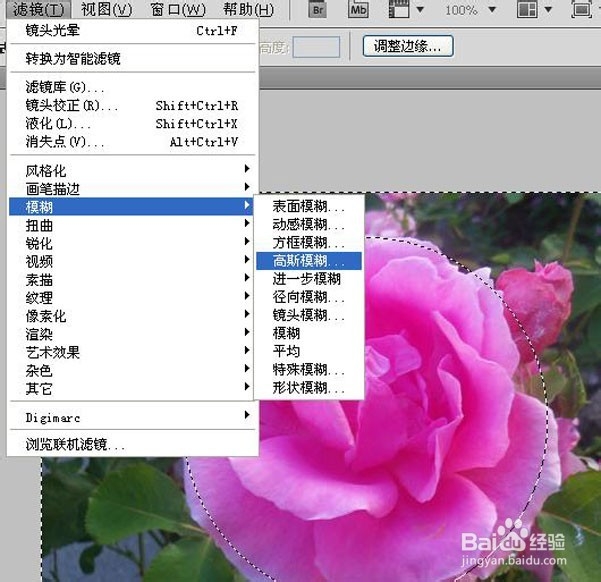The height and width of the screenshot is (582, 601).
Task: Choose 动感模糊... blur filter
Action: [309, 224]
